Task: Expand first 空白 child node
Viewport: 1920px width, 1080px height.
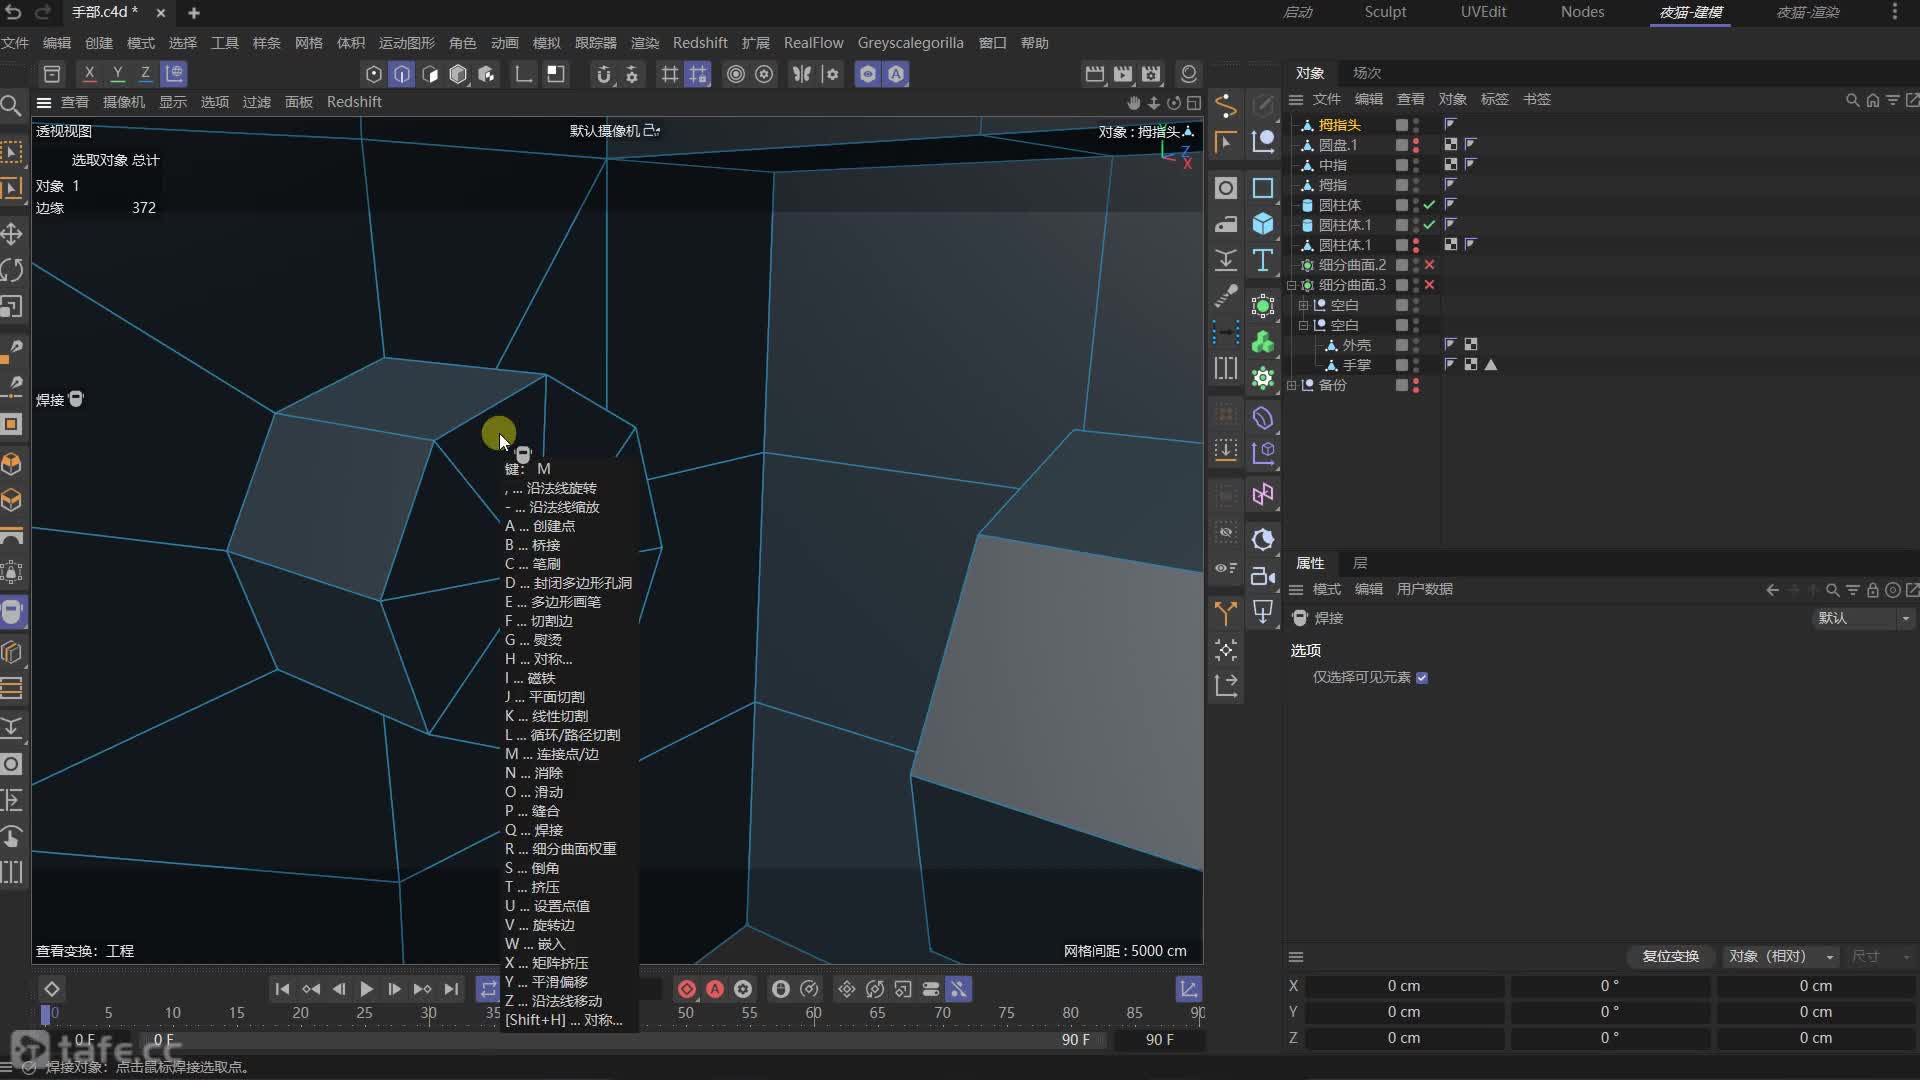Action: pos(1303,305)
